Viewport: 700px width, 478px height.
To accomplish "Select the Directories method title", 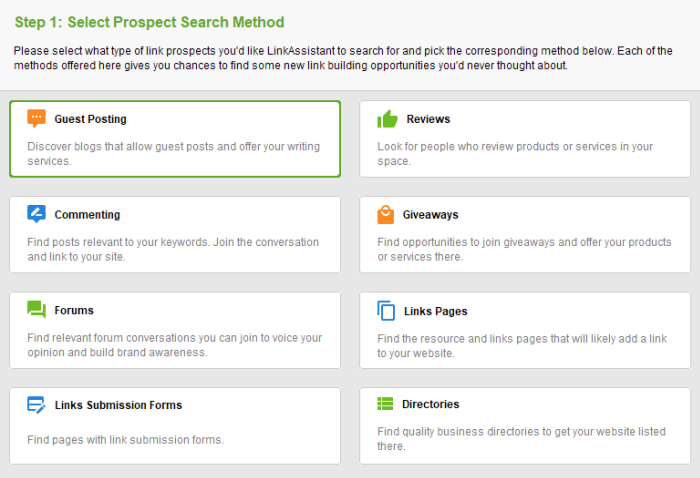I will click(x=431, y=405).
